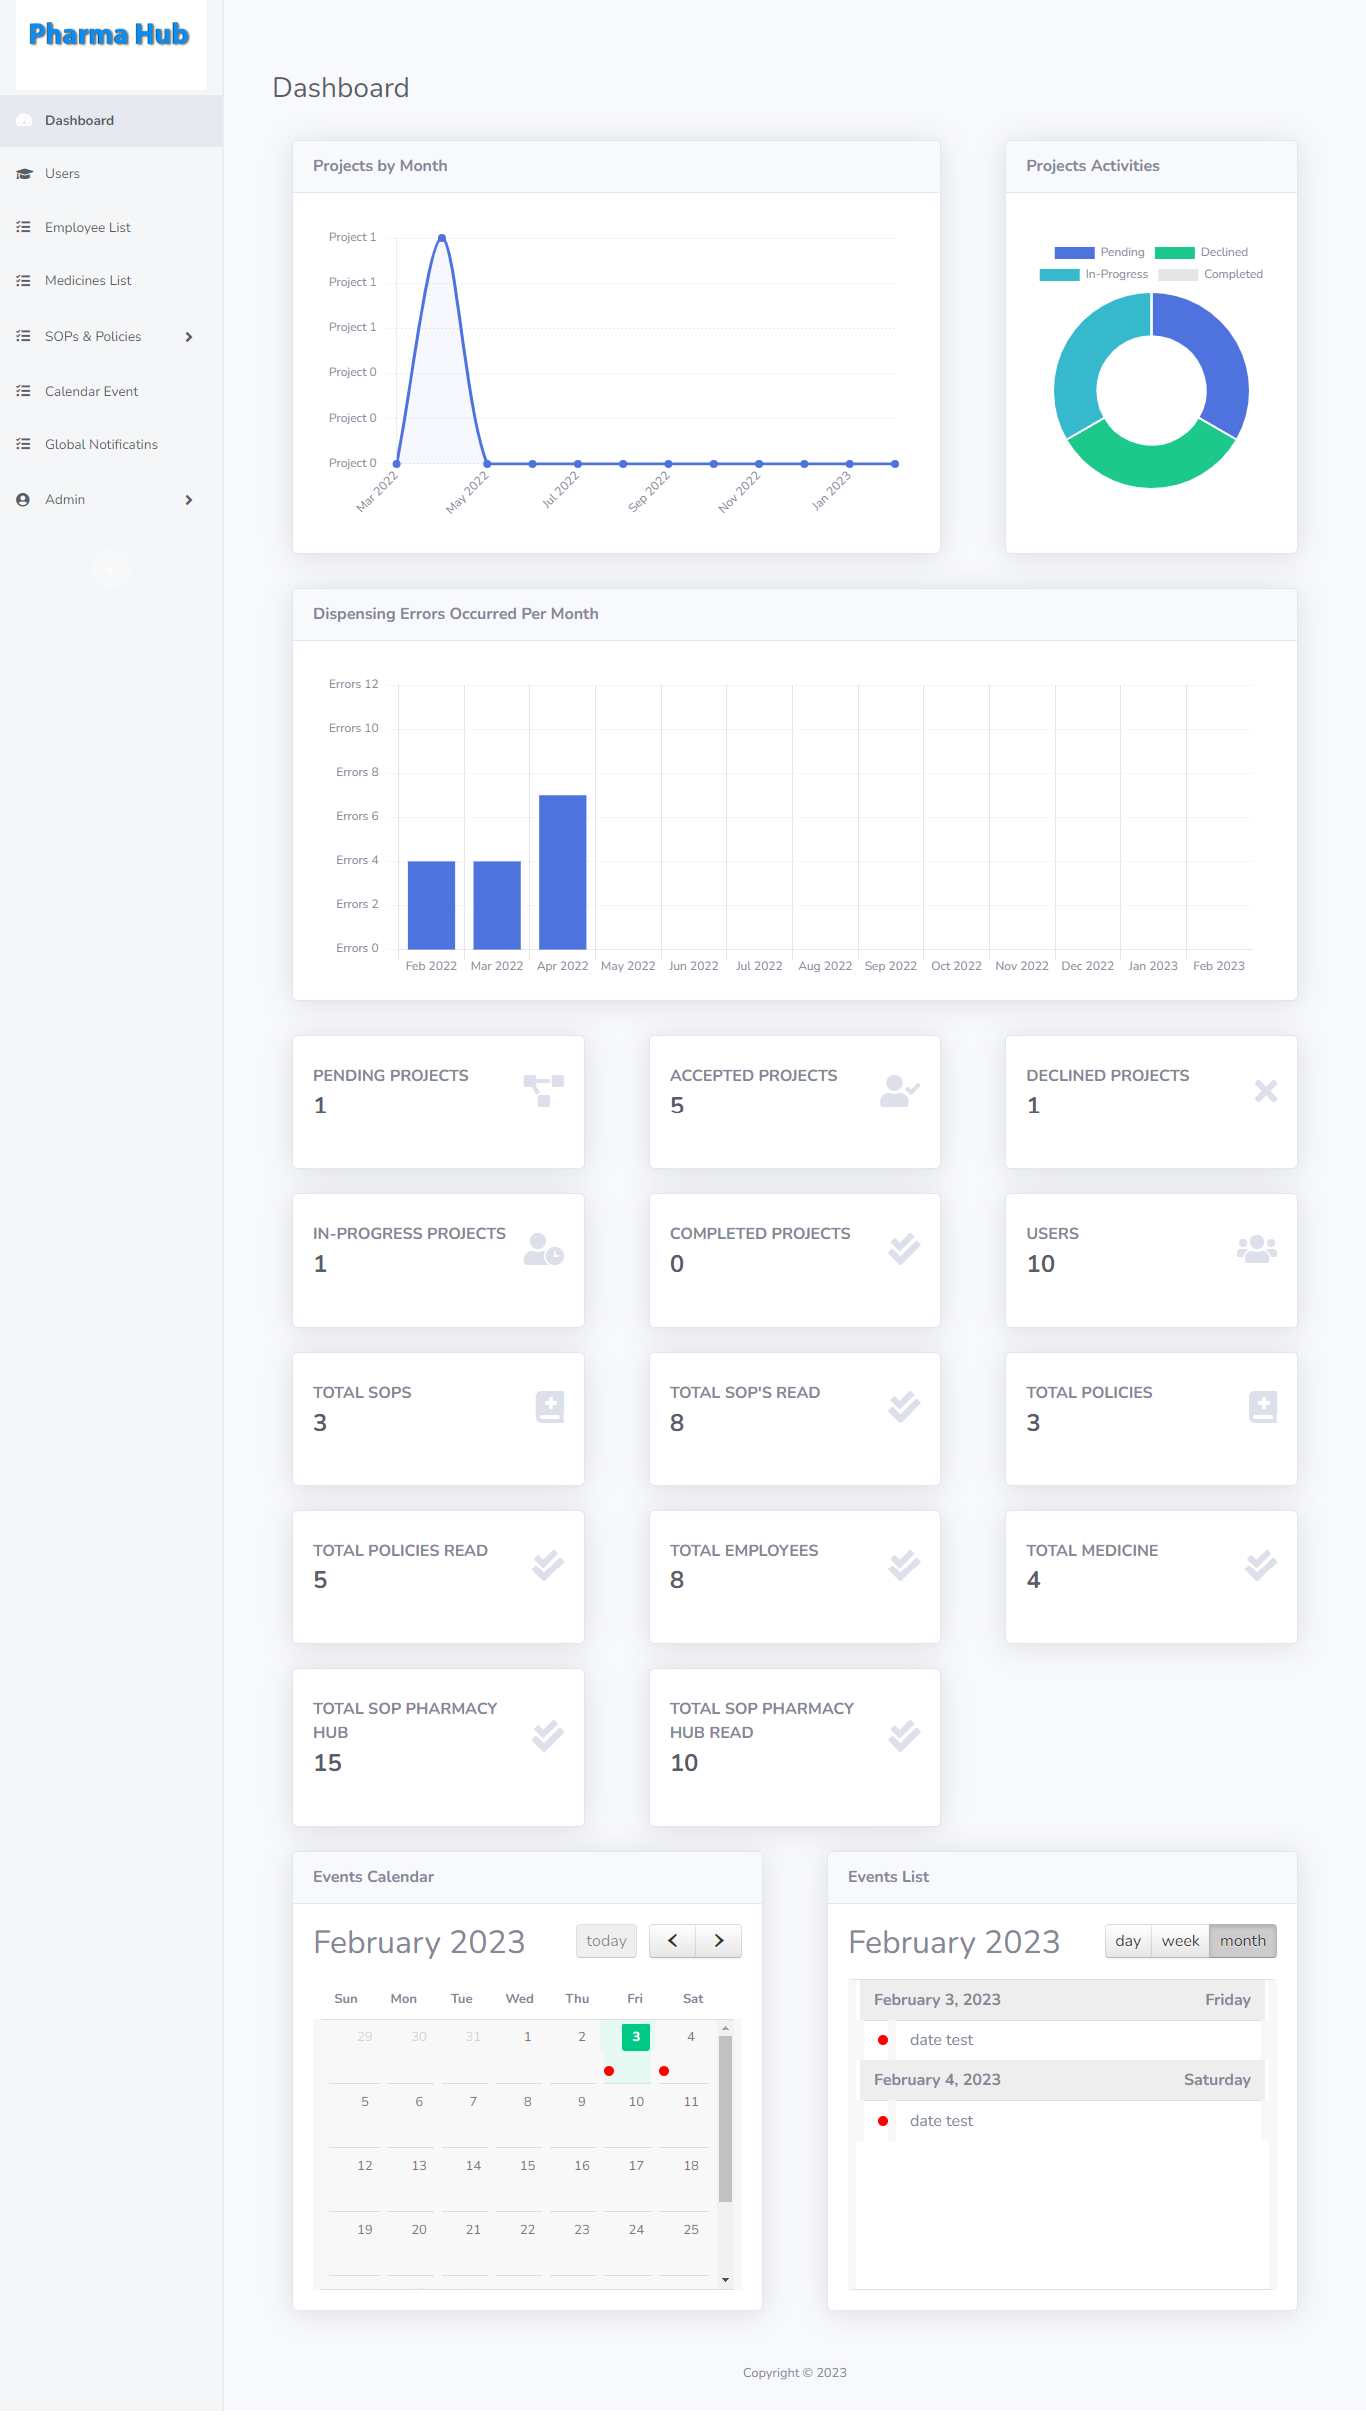Click the Total SOPs book icon
The height and width of the screenshot is (2415, 1366).
[550, 1408]
